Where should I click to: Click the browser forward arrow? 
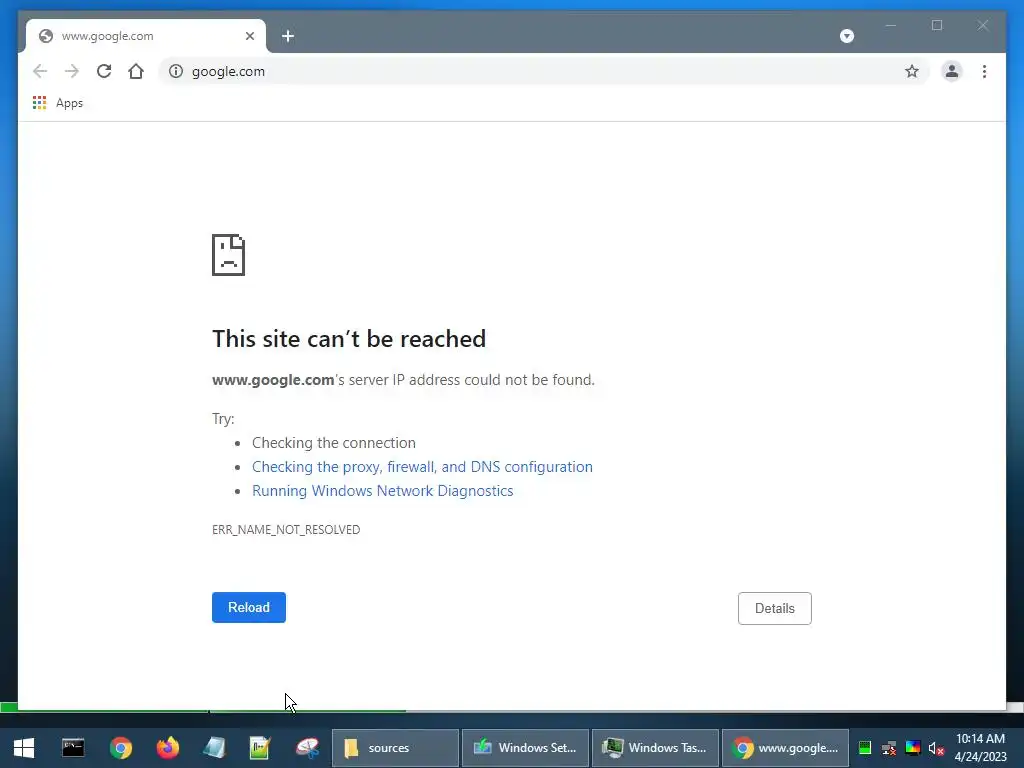point(72,71)
